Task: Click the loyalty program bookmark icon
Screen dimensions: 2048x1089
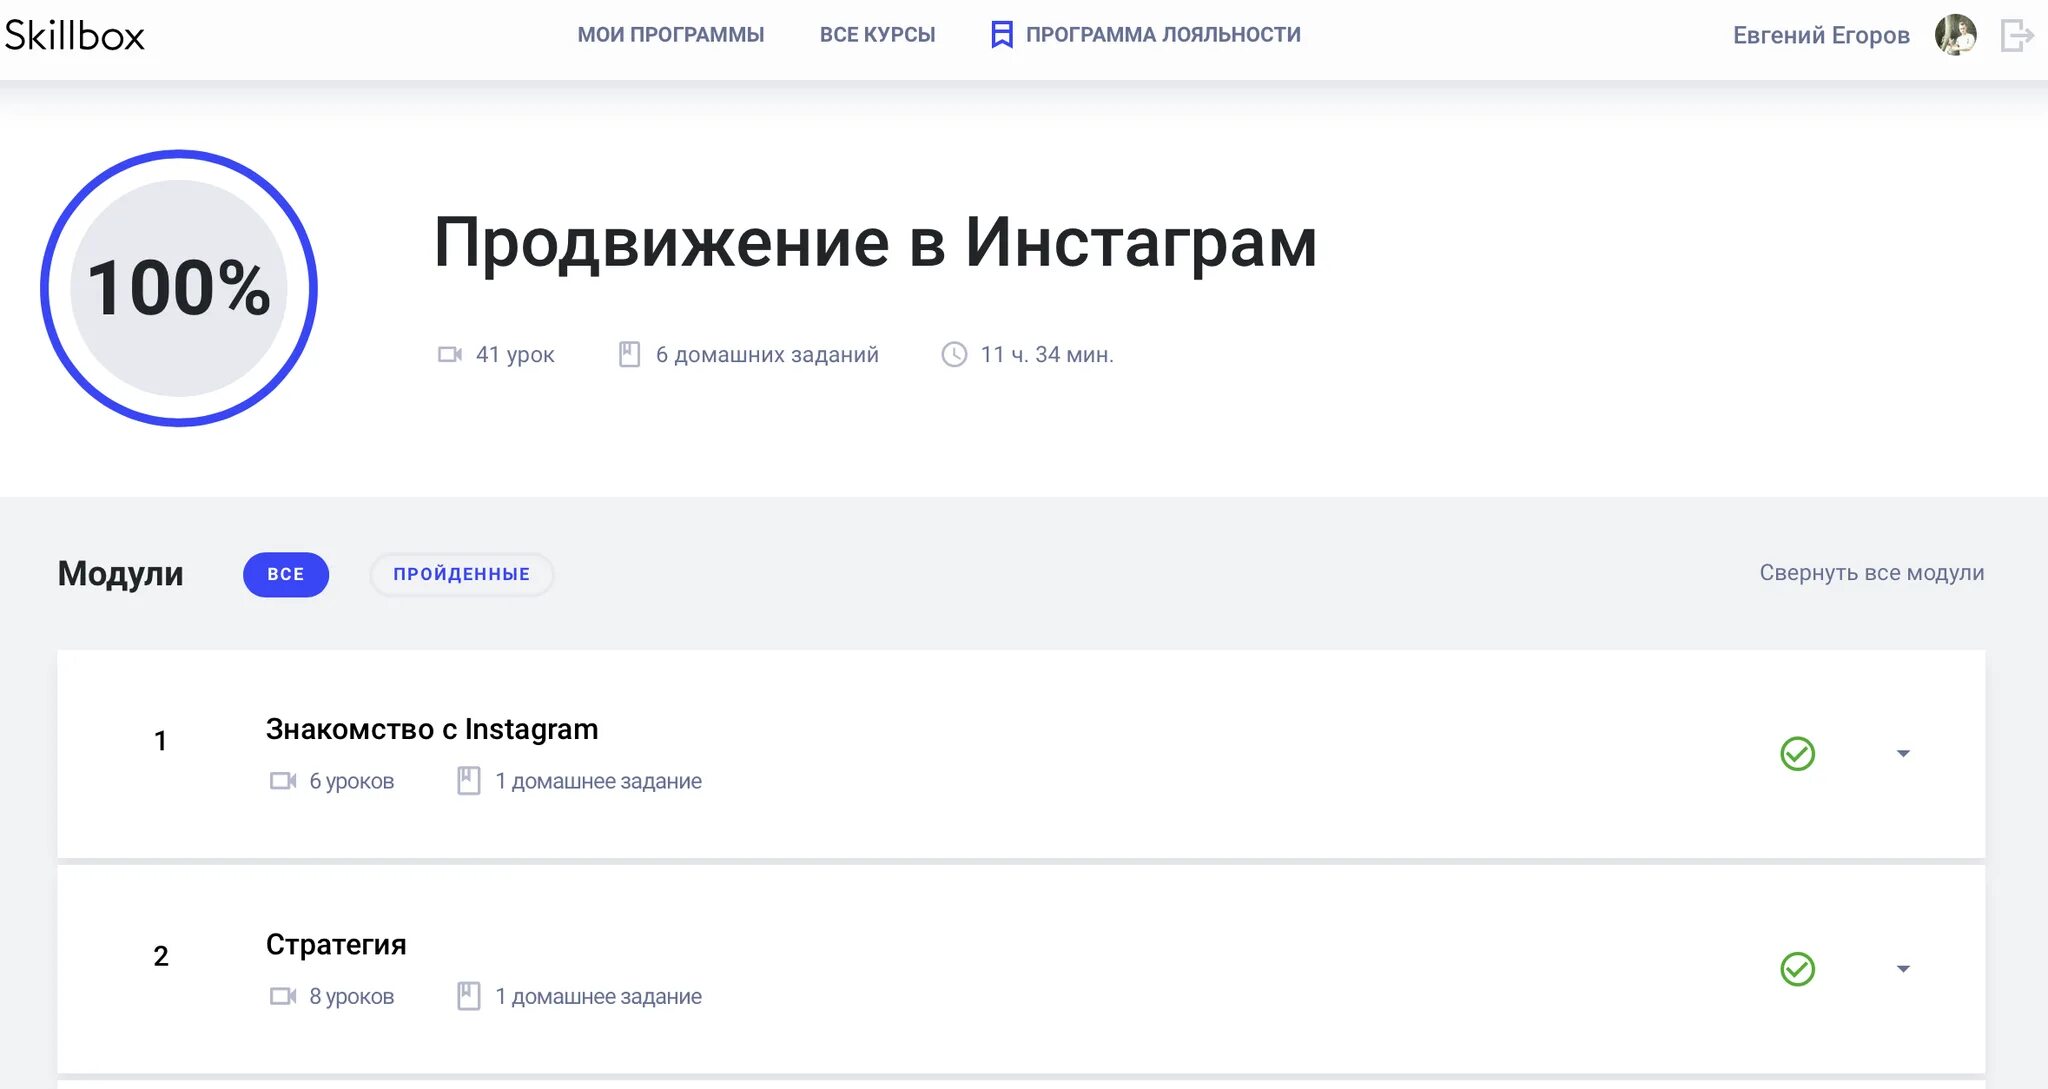Action: pyautogui.click(x=1001, y=35)
